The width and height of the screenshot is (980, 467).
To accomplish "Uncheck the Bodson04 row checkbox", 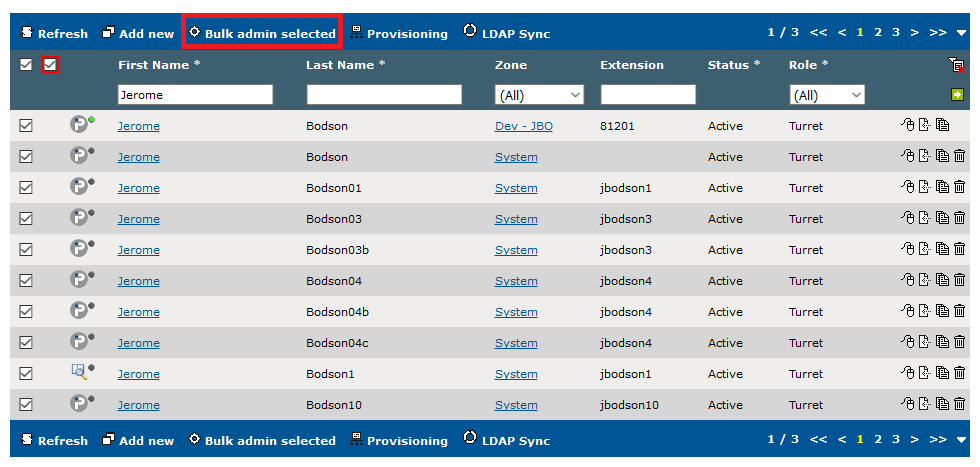I will tap(26, 281).
